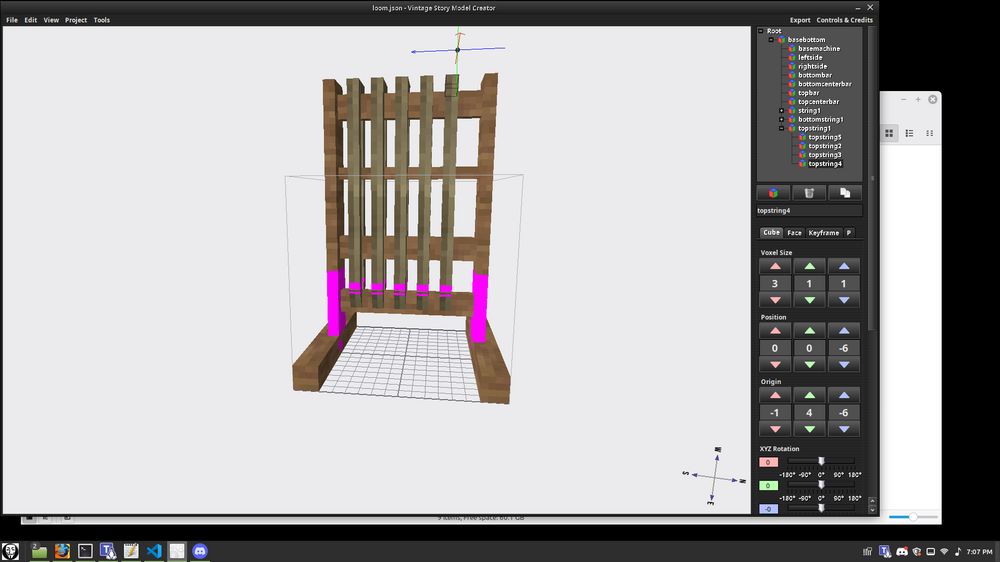Open Controls & Credits

844,20
